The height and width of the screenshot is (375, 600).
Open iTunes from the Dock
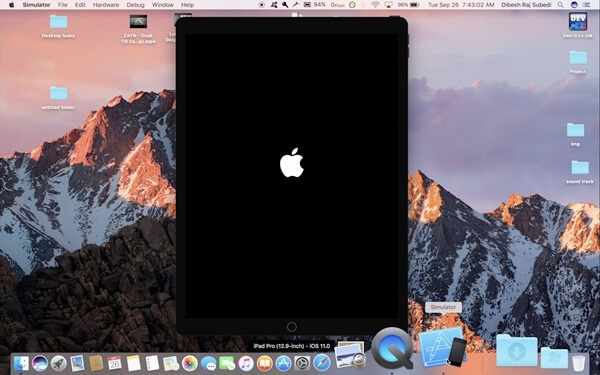click(x=246, y=363)
